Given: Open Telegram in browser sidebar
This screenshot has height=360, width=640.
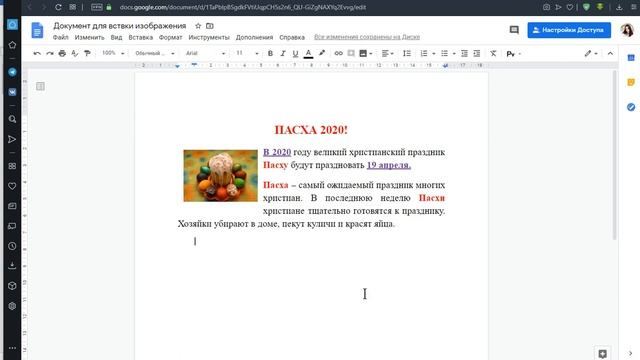Looking at the screenshot, I should (x=12, y=72).
